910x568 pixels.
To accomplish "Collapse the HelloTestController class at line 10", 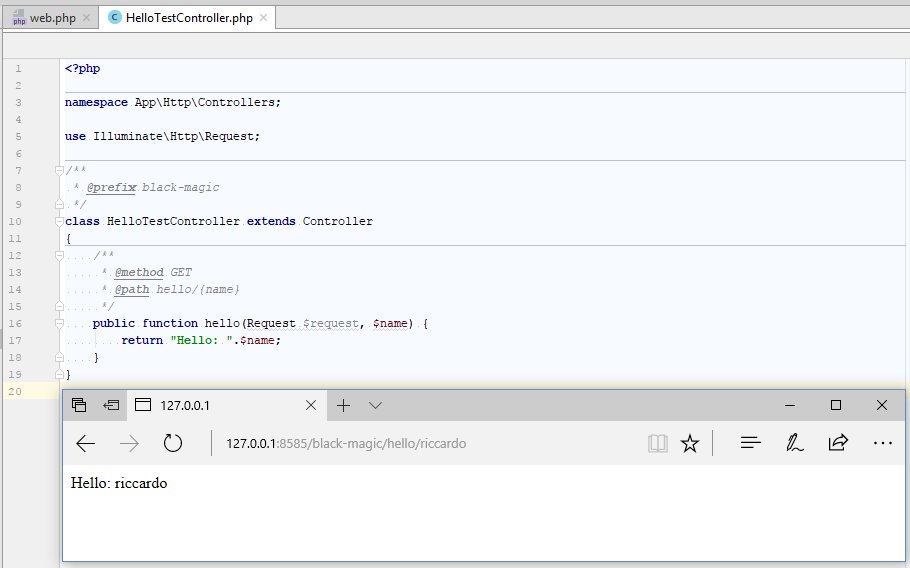I will click(59, 221).
